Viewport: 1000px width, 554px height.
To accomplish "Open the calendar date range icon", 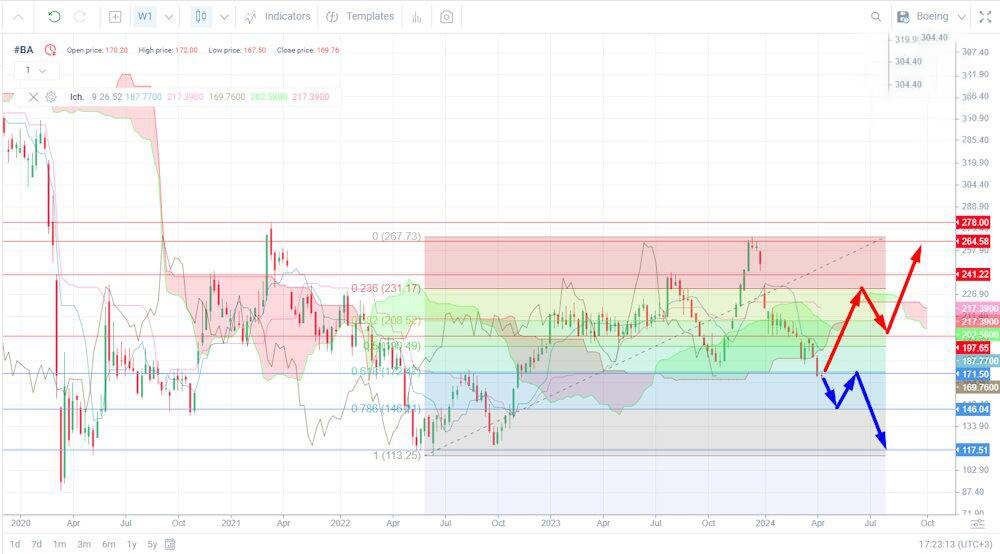I will 170,544.
